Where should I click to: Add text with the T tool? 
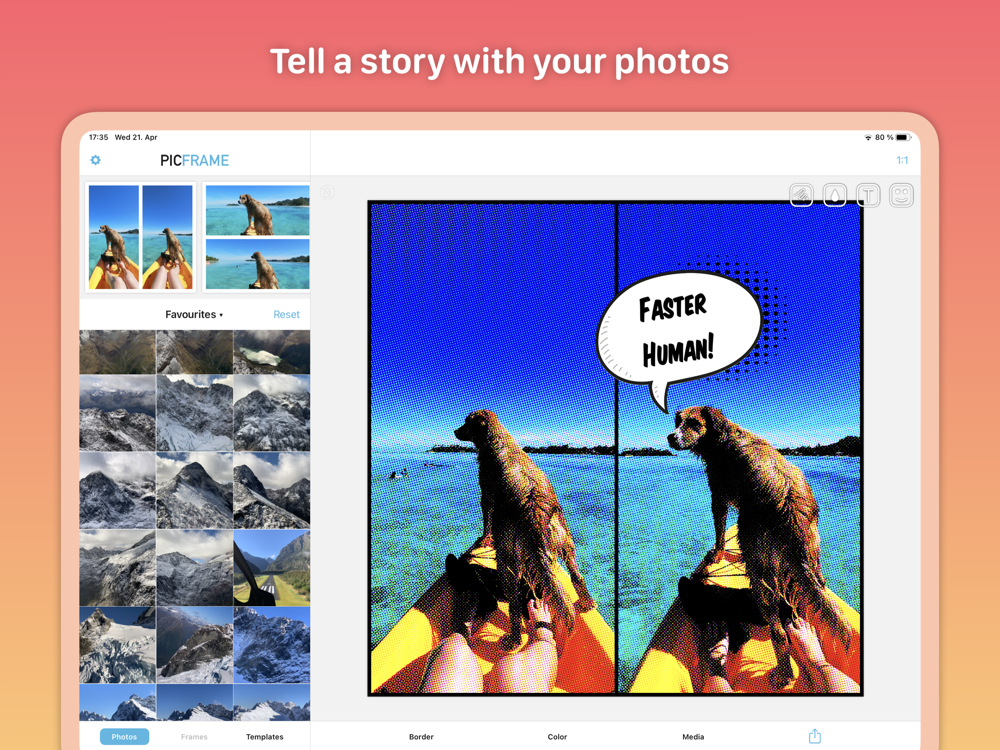coord(868,195)
